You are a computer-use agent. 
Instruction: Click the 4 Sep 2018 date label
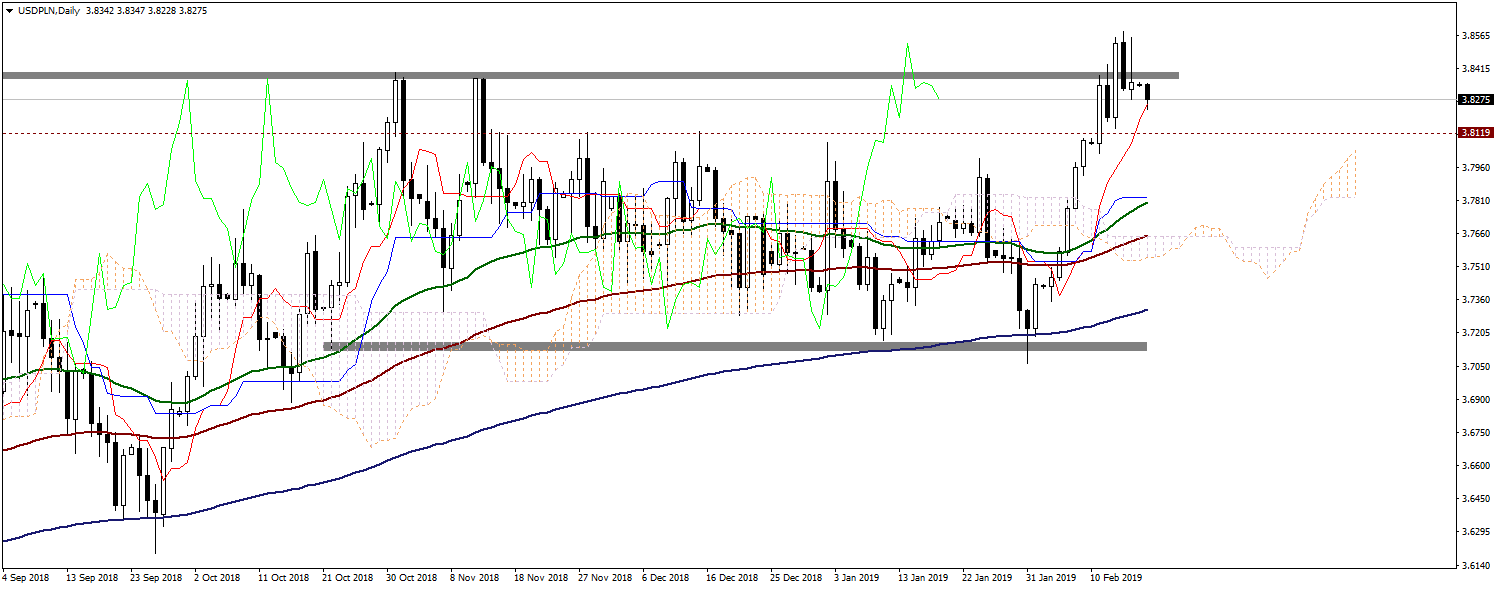point(26,578)
